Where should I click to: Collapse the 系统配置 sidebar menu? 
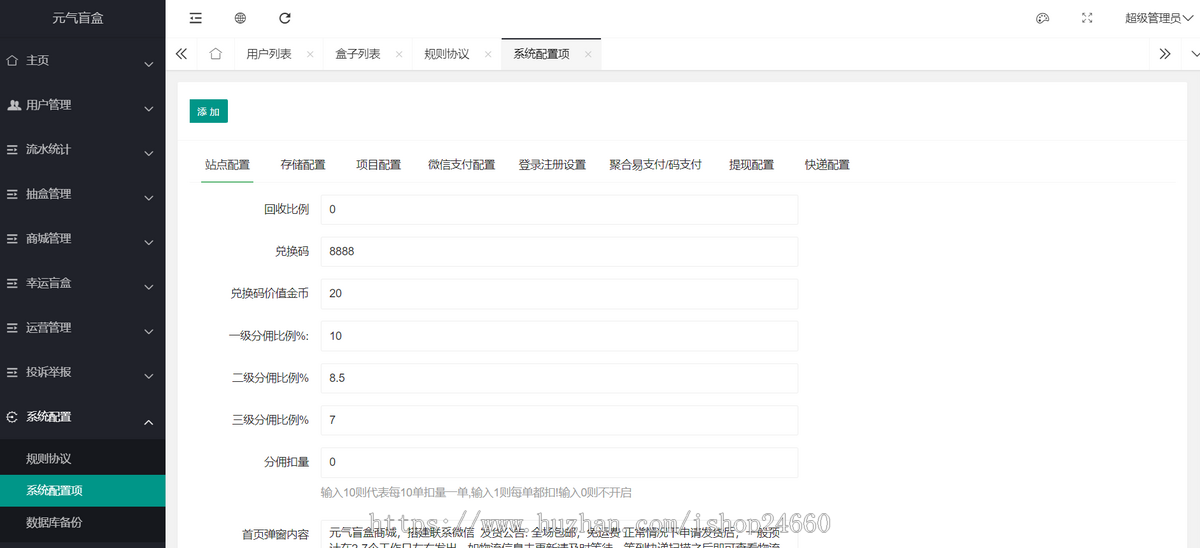[82, 417]
